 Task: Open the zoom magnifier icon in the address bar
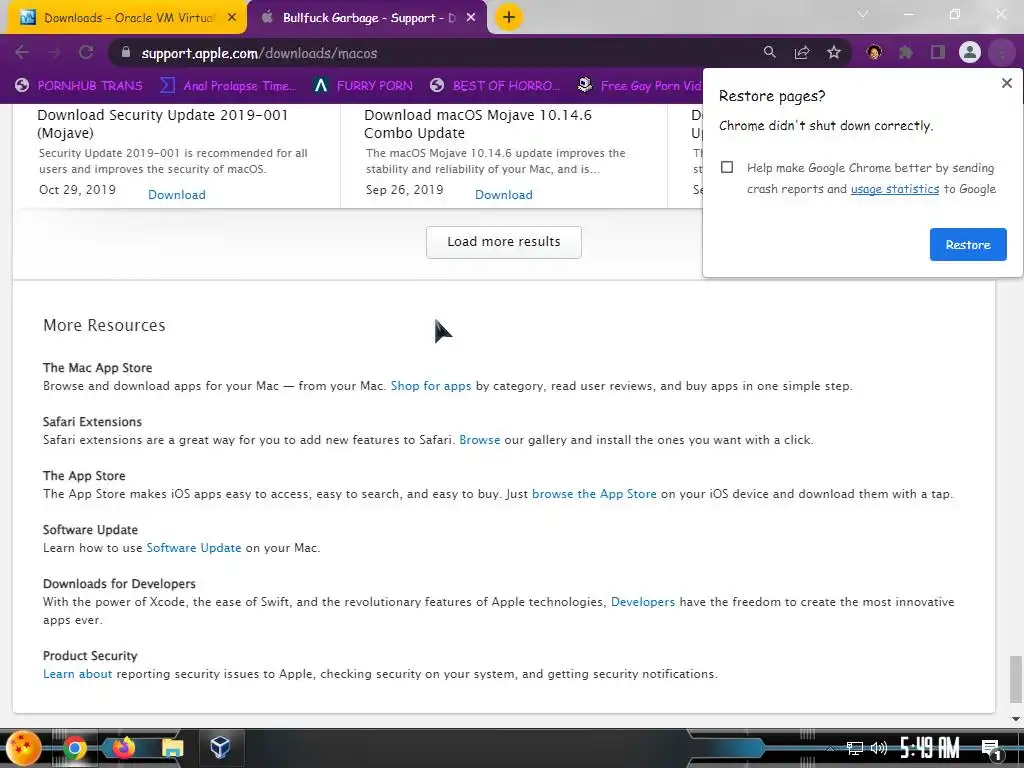[769, 52]
